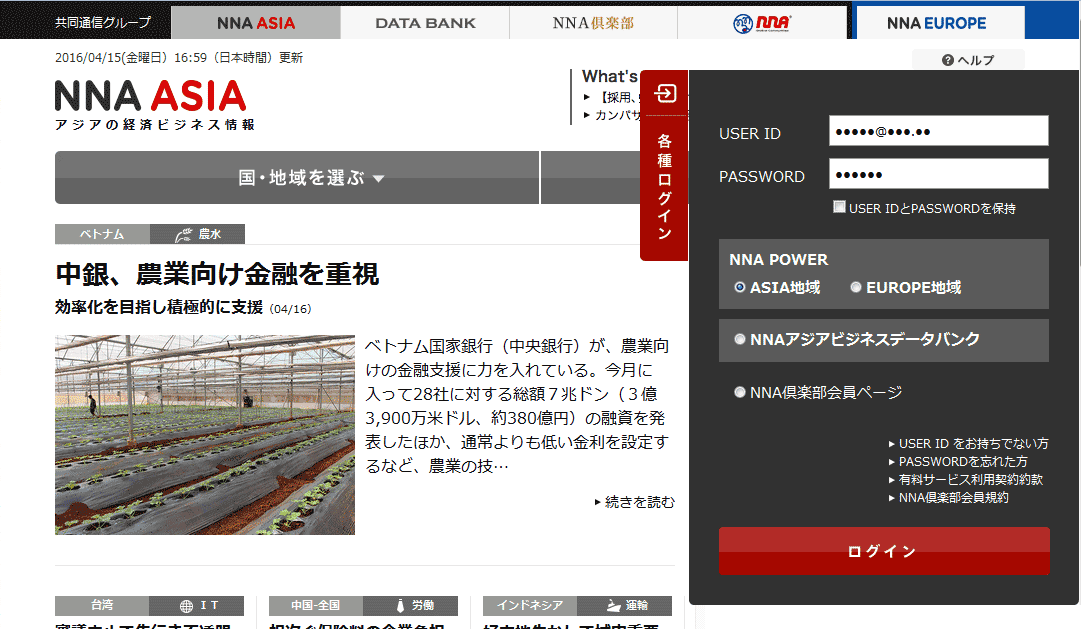Select NNAアジアビジネスデータバンク radio option
The image size is (1081, 629).
tap(740, 339)
